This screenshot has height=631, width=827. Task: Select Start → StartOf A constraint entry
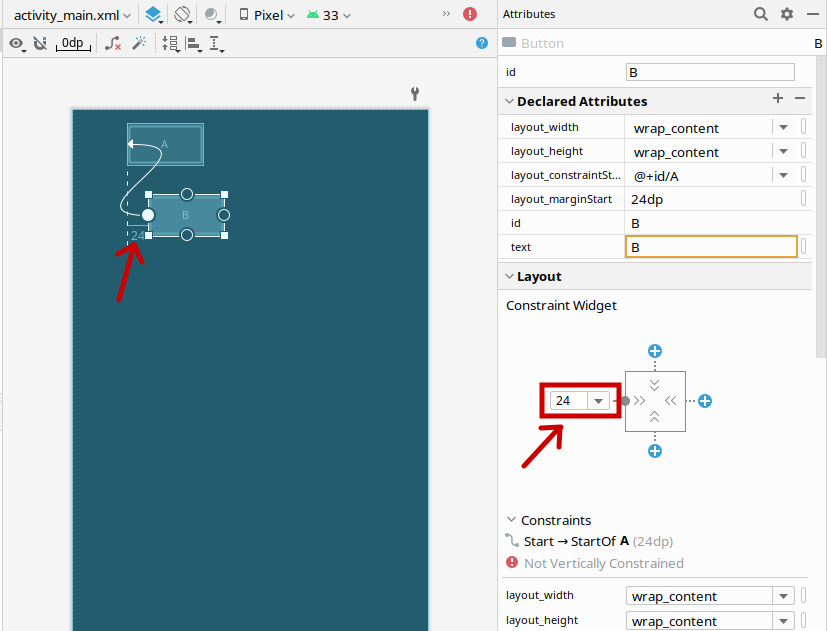point(577,541)
